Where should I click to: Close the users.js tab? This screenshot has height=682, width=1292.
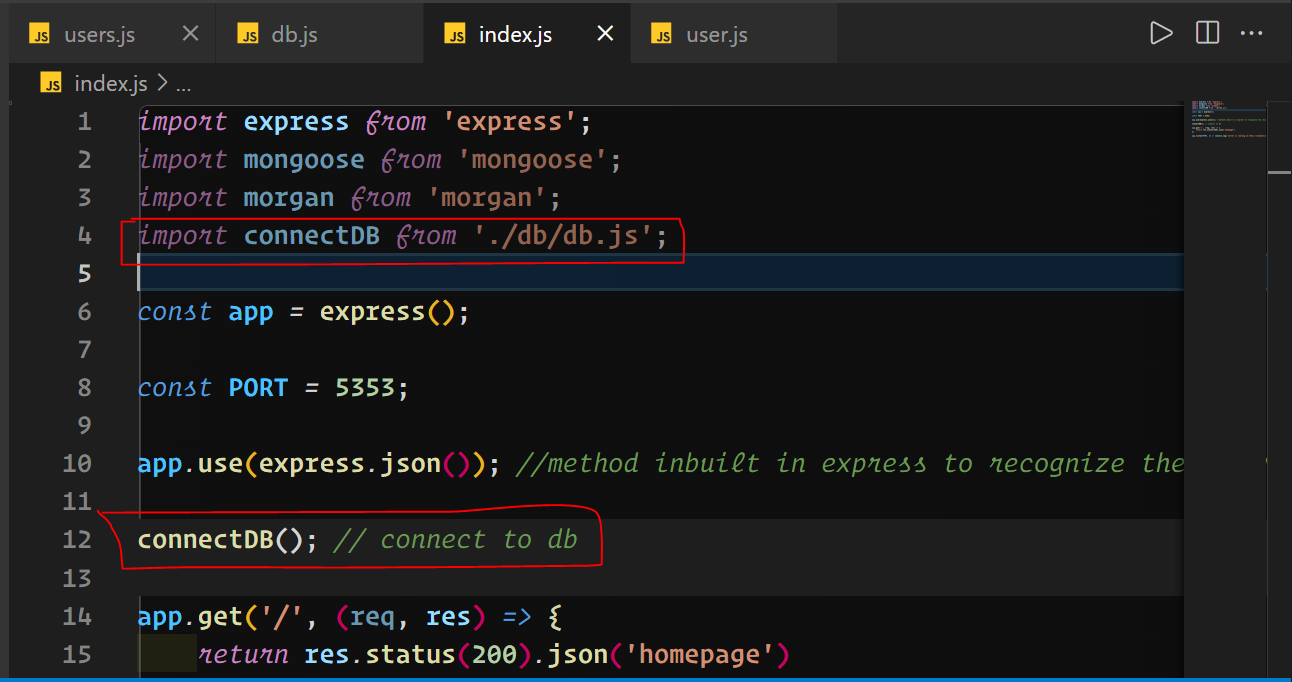[189, 33]
